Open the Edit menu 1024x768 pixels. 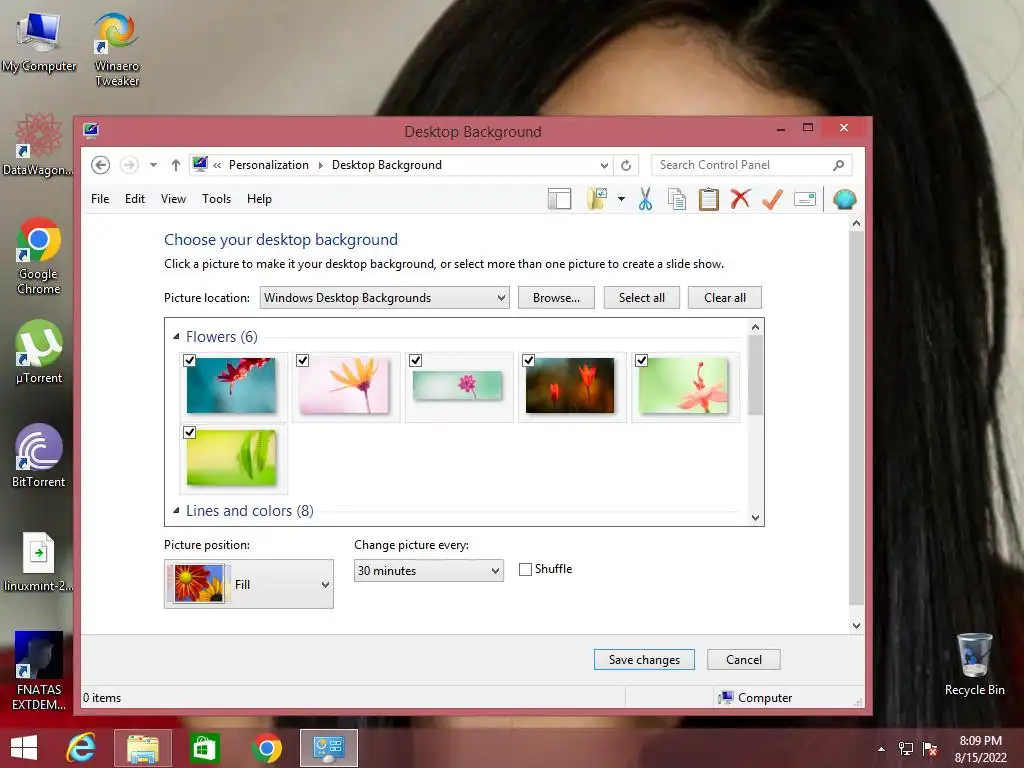coord(135,199)
